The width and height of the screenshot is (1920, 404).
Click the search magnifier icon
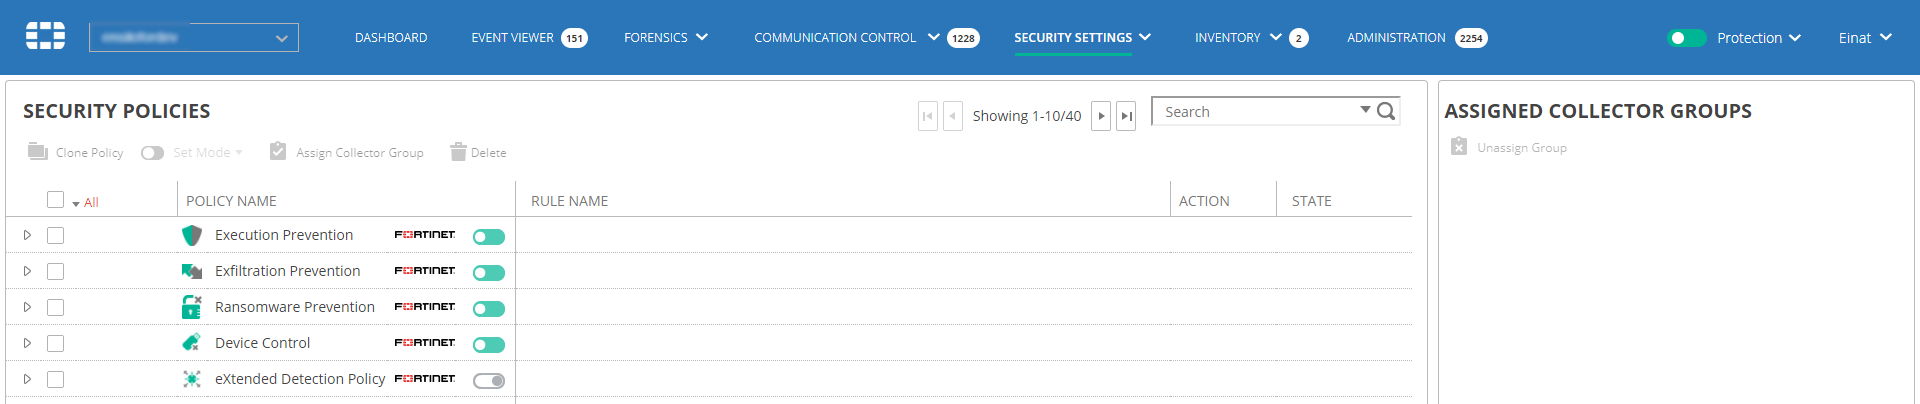point(1386,112)
